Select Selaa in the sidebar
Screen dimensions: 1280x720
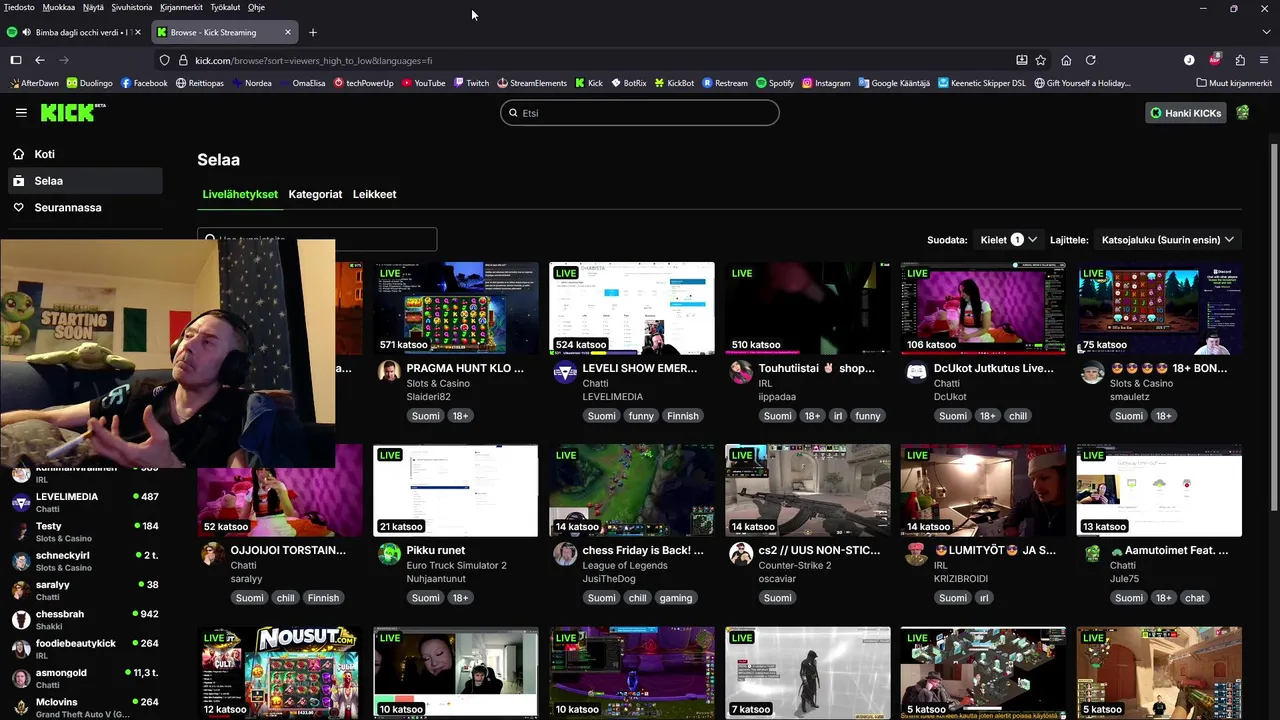(84, 181)
